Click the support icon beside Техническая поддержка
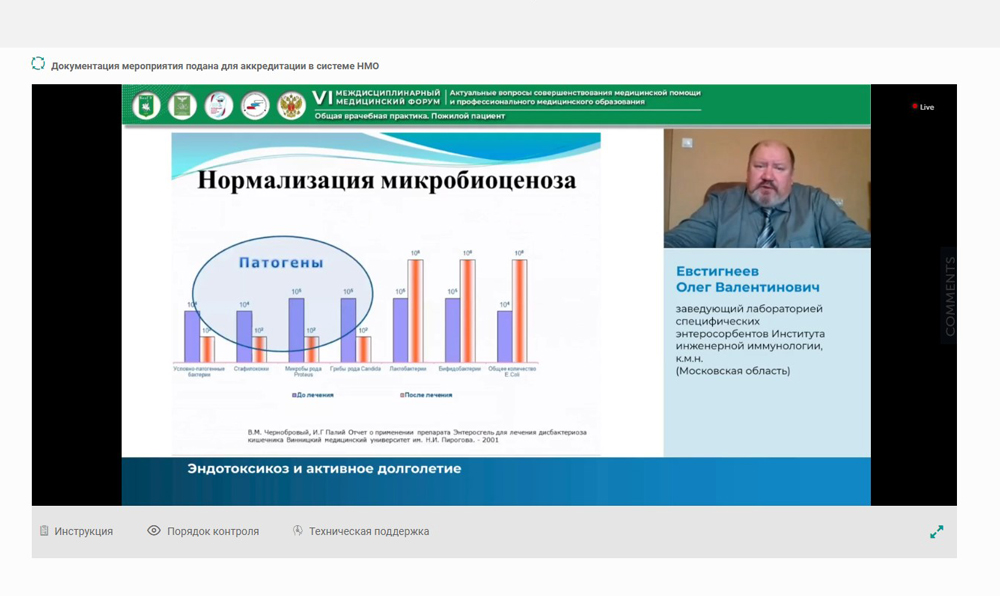This screenshot has height=596, width=1000. pos(298,531)
